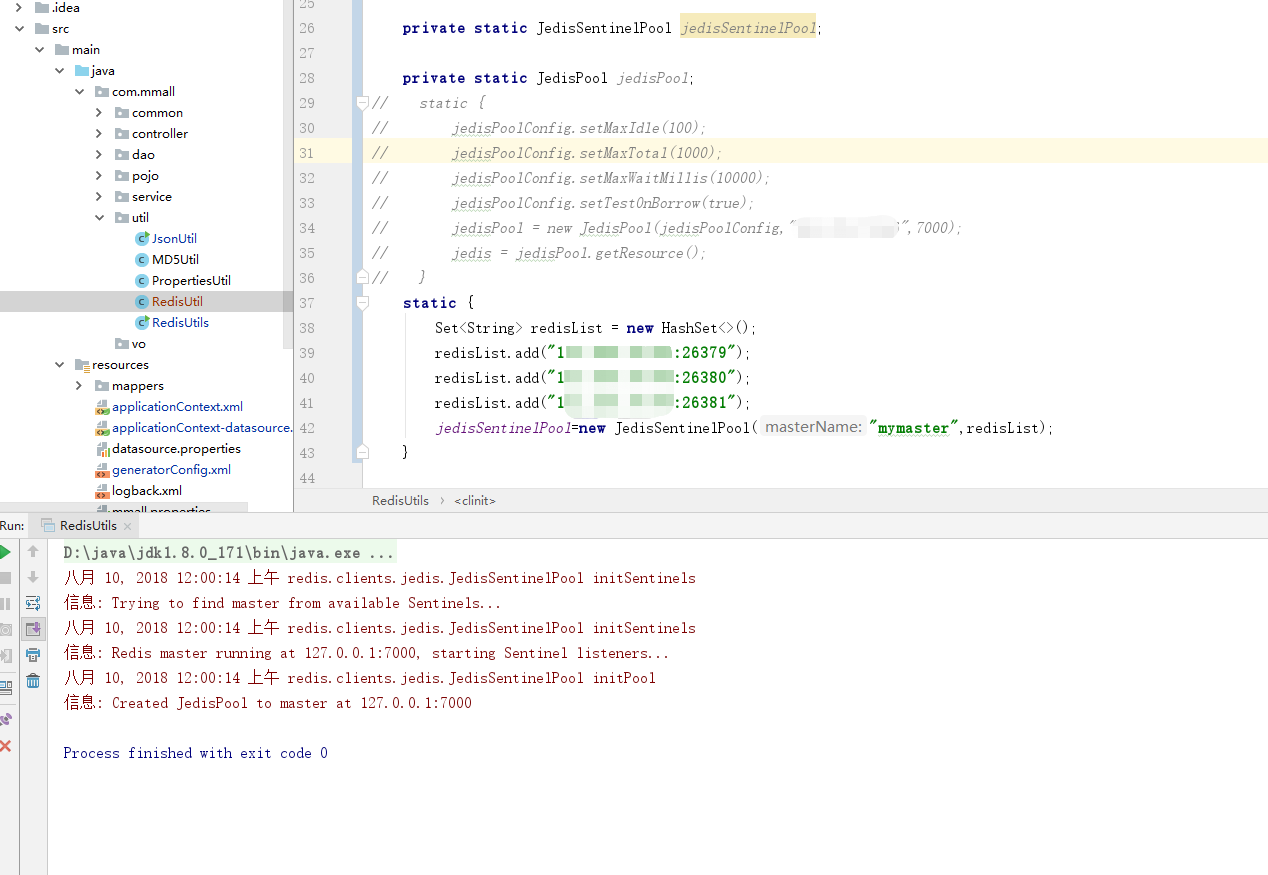Click the <clinit> breadcrumb in editor
Image resolution: width=1268 pixels, height=875 pixels.
(x=475, y=501)
